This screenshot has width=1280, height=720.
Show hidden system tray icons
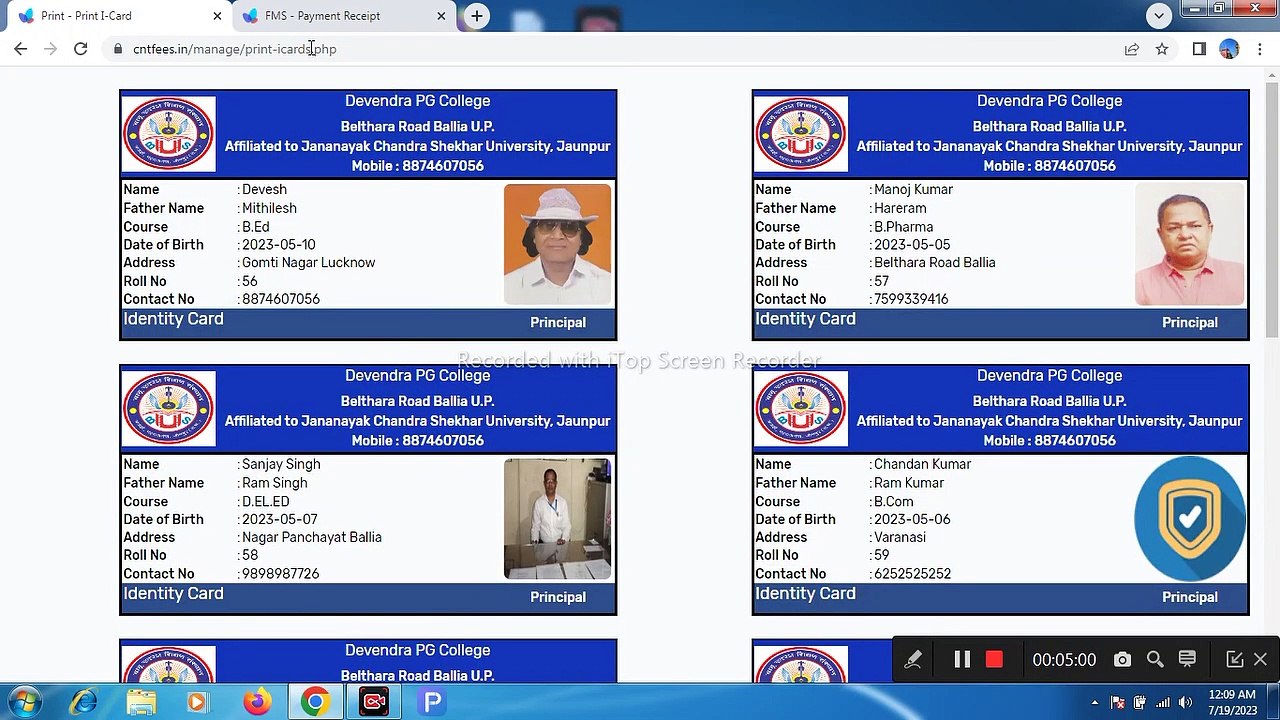[x=1095, y=702]
